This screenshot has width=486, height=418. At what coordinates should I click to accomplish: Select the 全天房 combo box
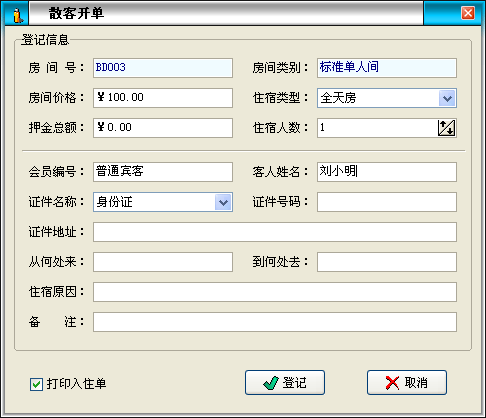click(387, 98)
